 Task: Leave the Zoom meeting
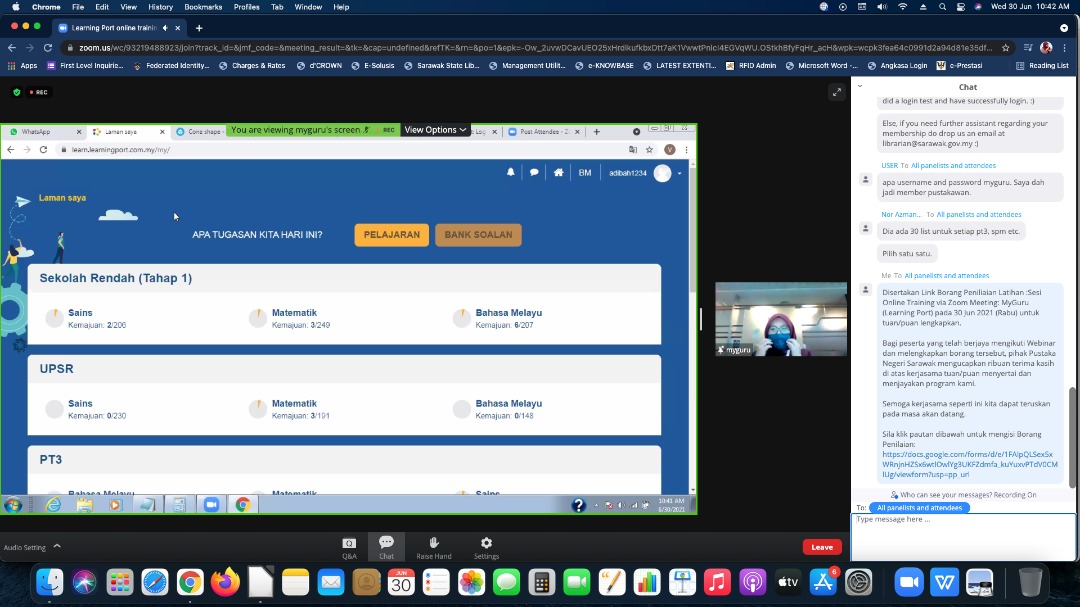[x=822, y=547]
